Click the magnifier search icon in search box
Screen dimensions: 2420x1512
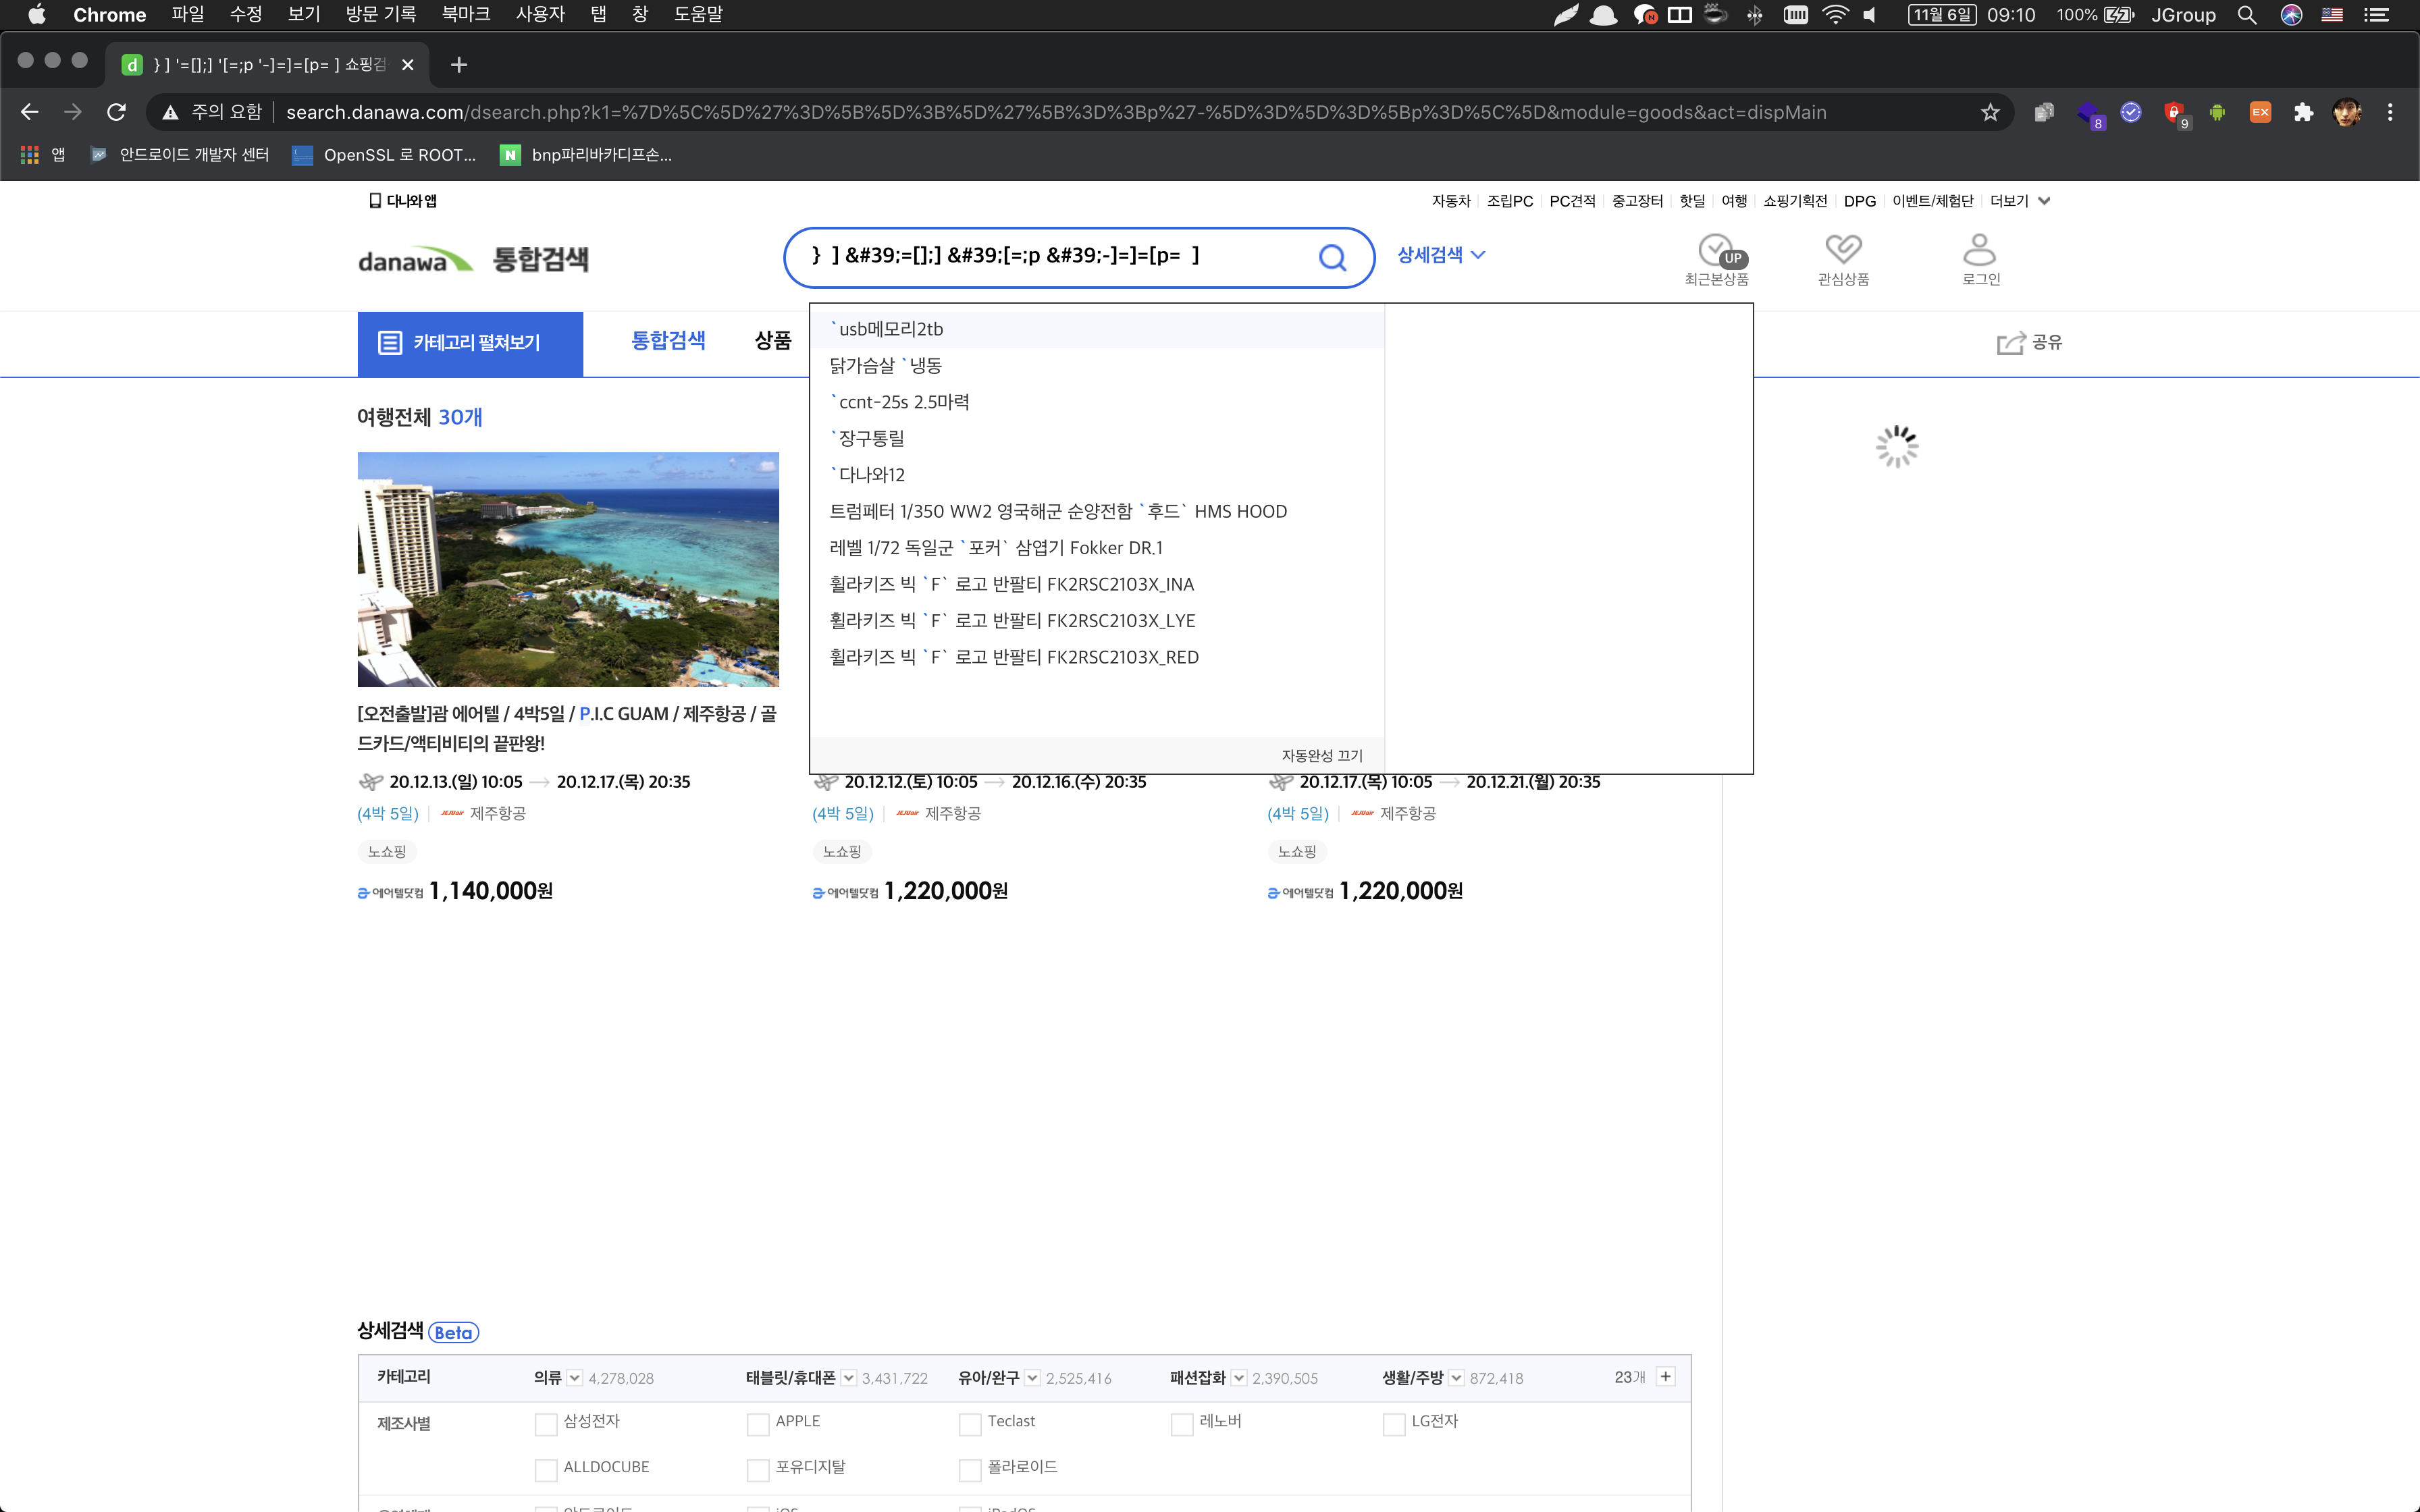1332,258
